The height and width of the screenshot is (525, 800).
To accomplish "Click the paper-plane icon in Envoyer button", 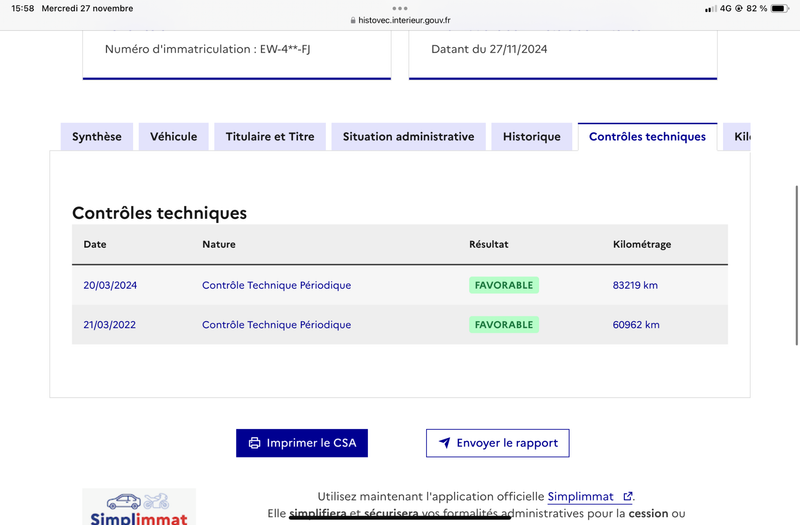I will (x=444, y=442).
